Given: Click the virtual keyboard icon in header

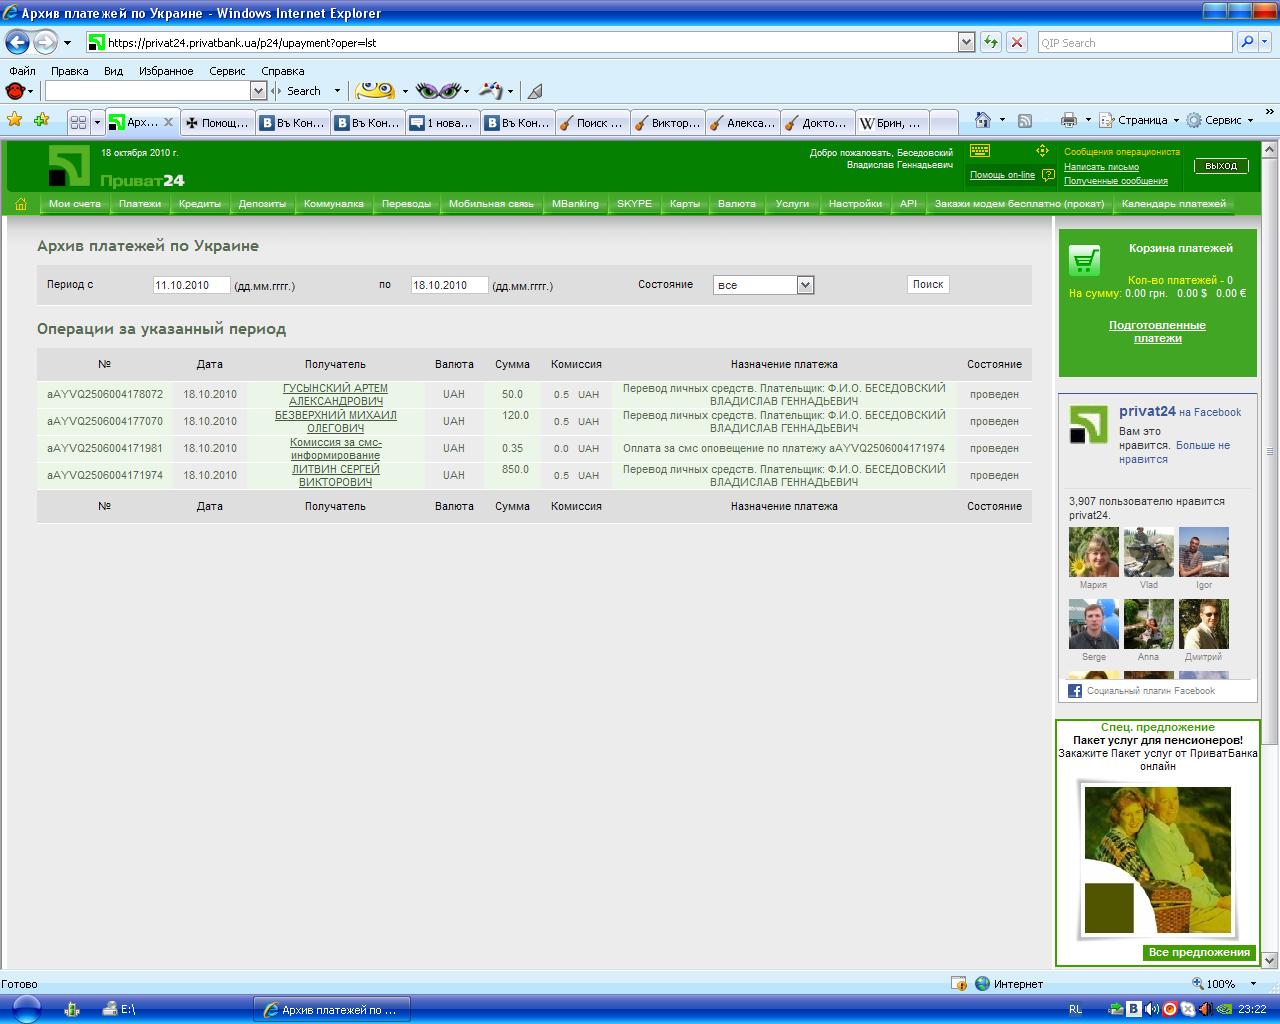Looking at the screenshot, I should 980,151.
